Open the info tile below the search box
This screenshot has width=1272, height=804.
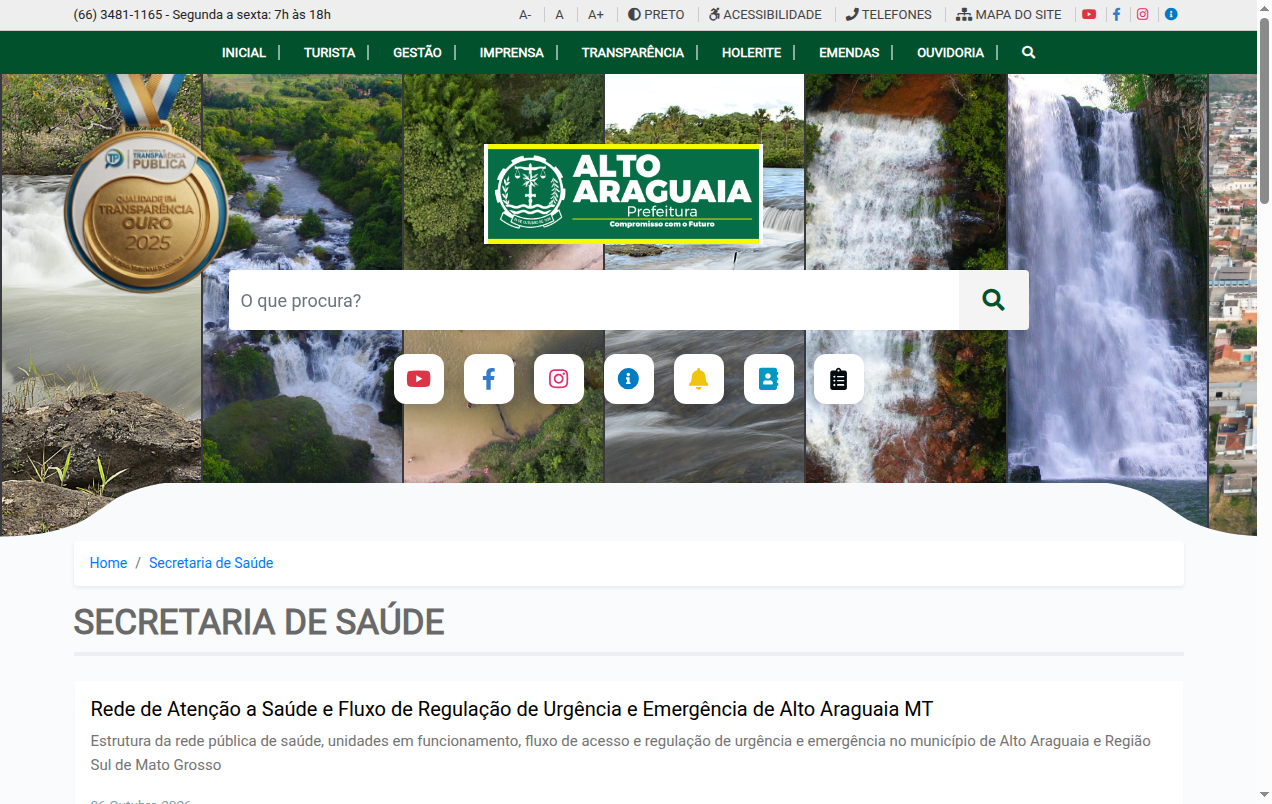point(629,379)
